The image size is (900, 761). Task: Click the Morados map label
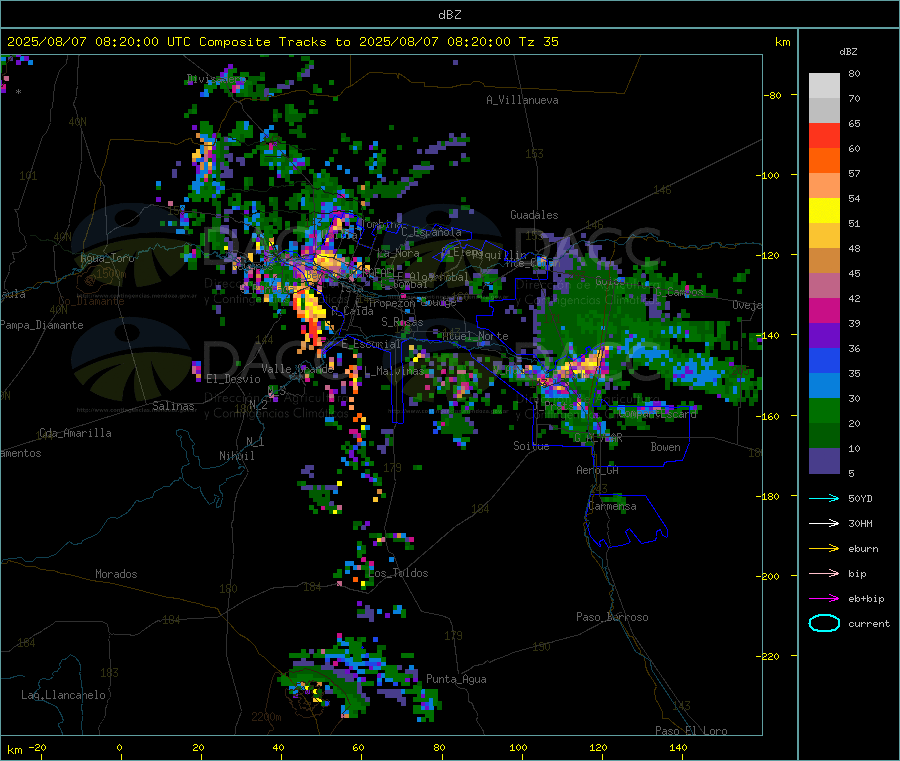[x=116, y=574]
